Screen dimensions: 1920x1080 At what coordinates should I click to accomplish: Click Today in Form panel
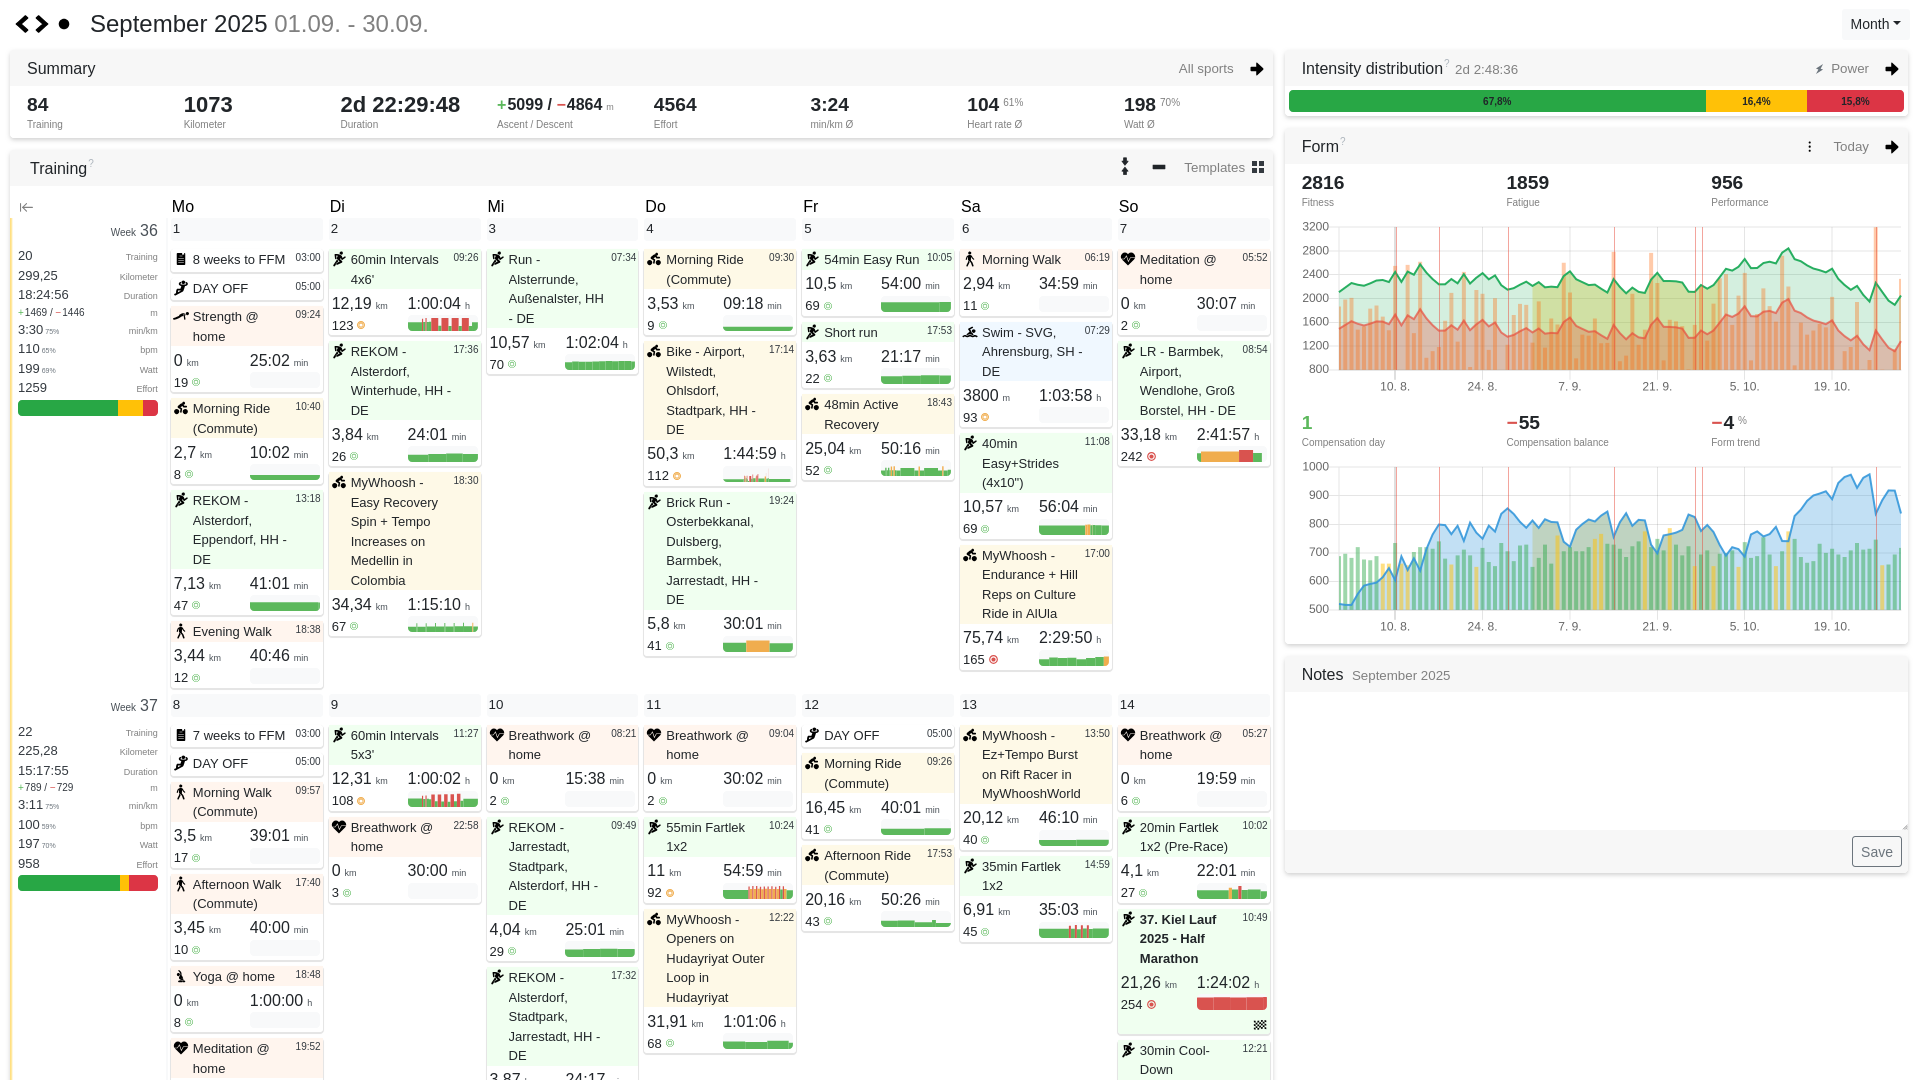[x=1851, y=147]
